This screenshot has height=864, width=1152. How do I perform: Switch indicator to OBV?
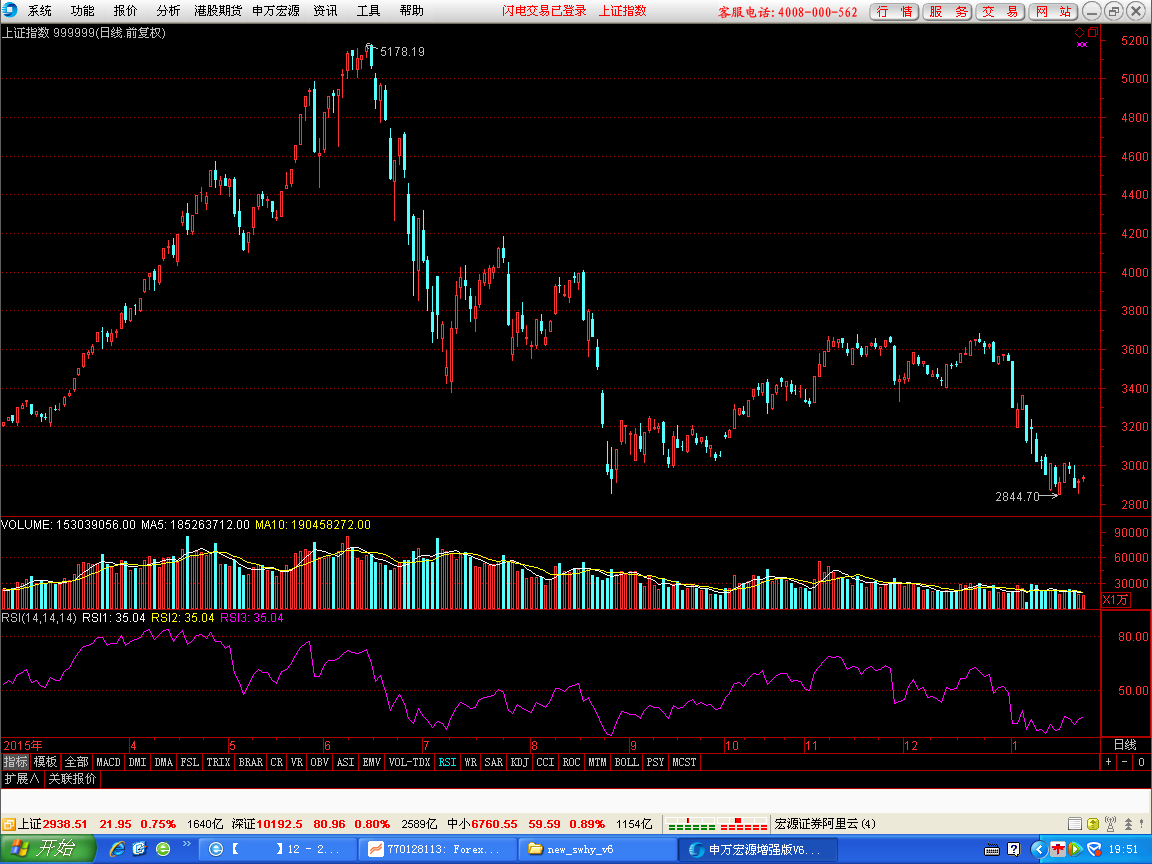[x=320, y=762]
